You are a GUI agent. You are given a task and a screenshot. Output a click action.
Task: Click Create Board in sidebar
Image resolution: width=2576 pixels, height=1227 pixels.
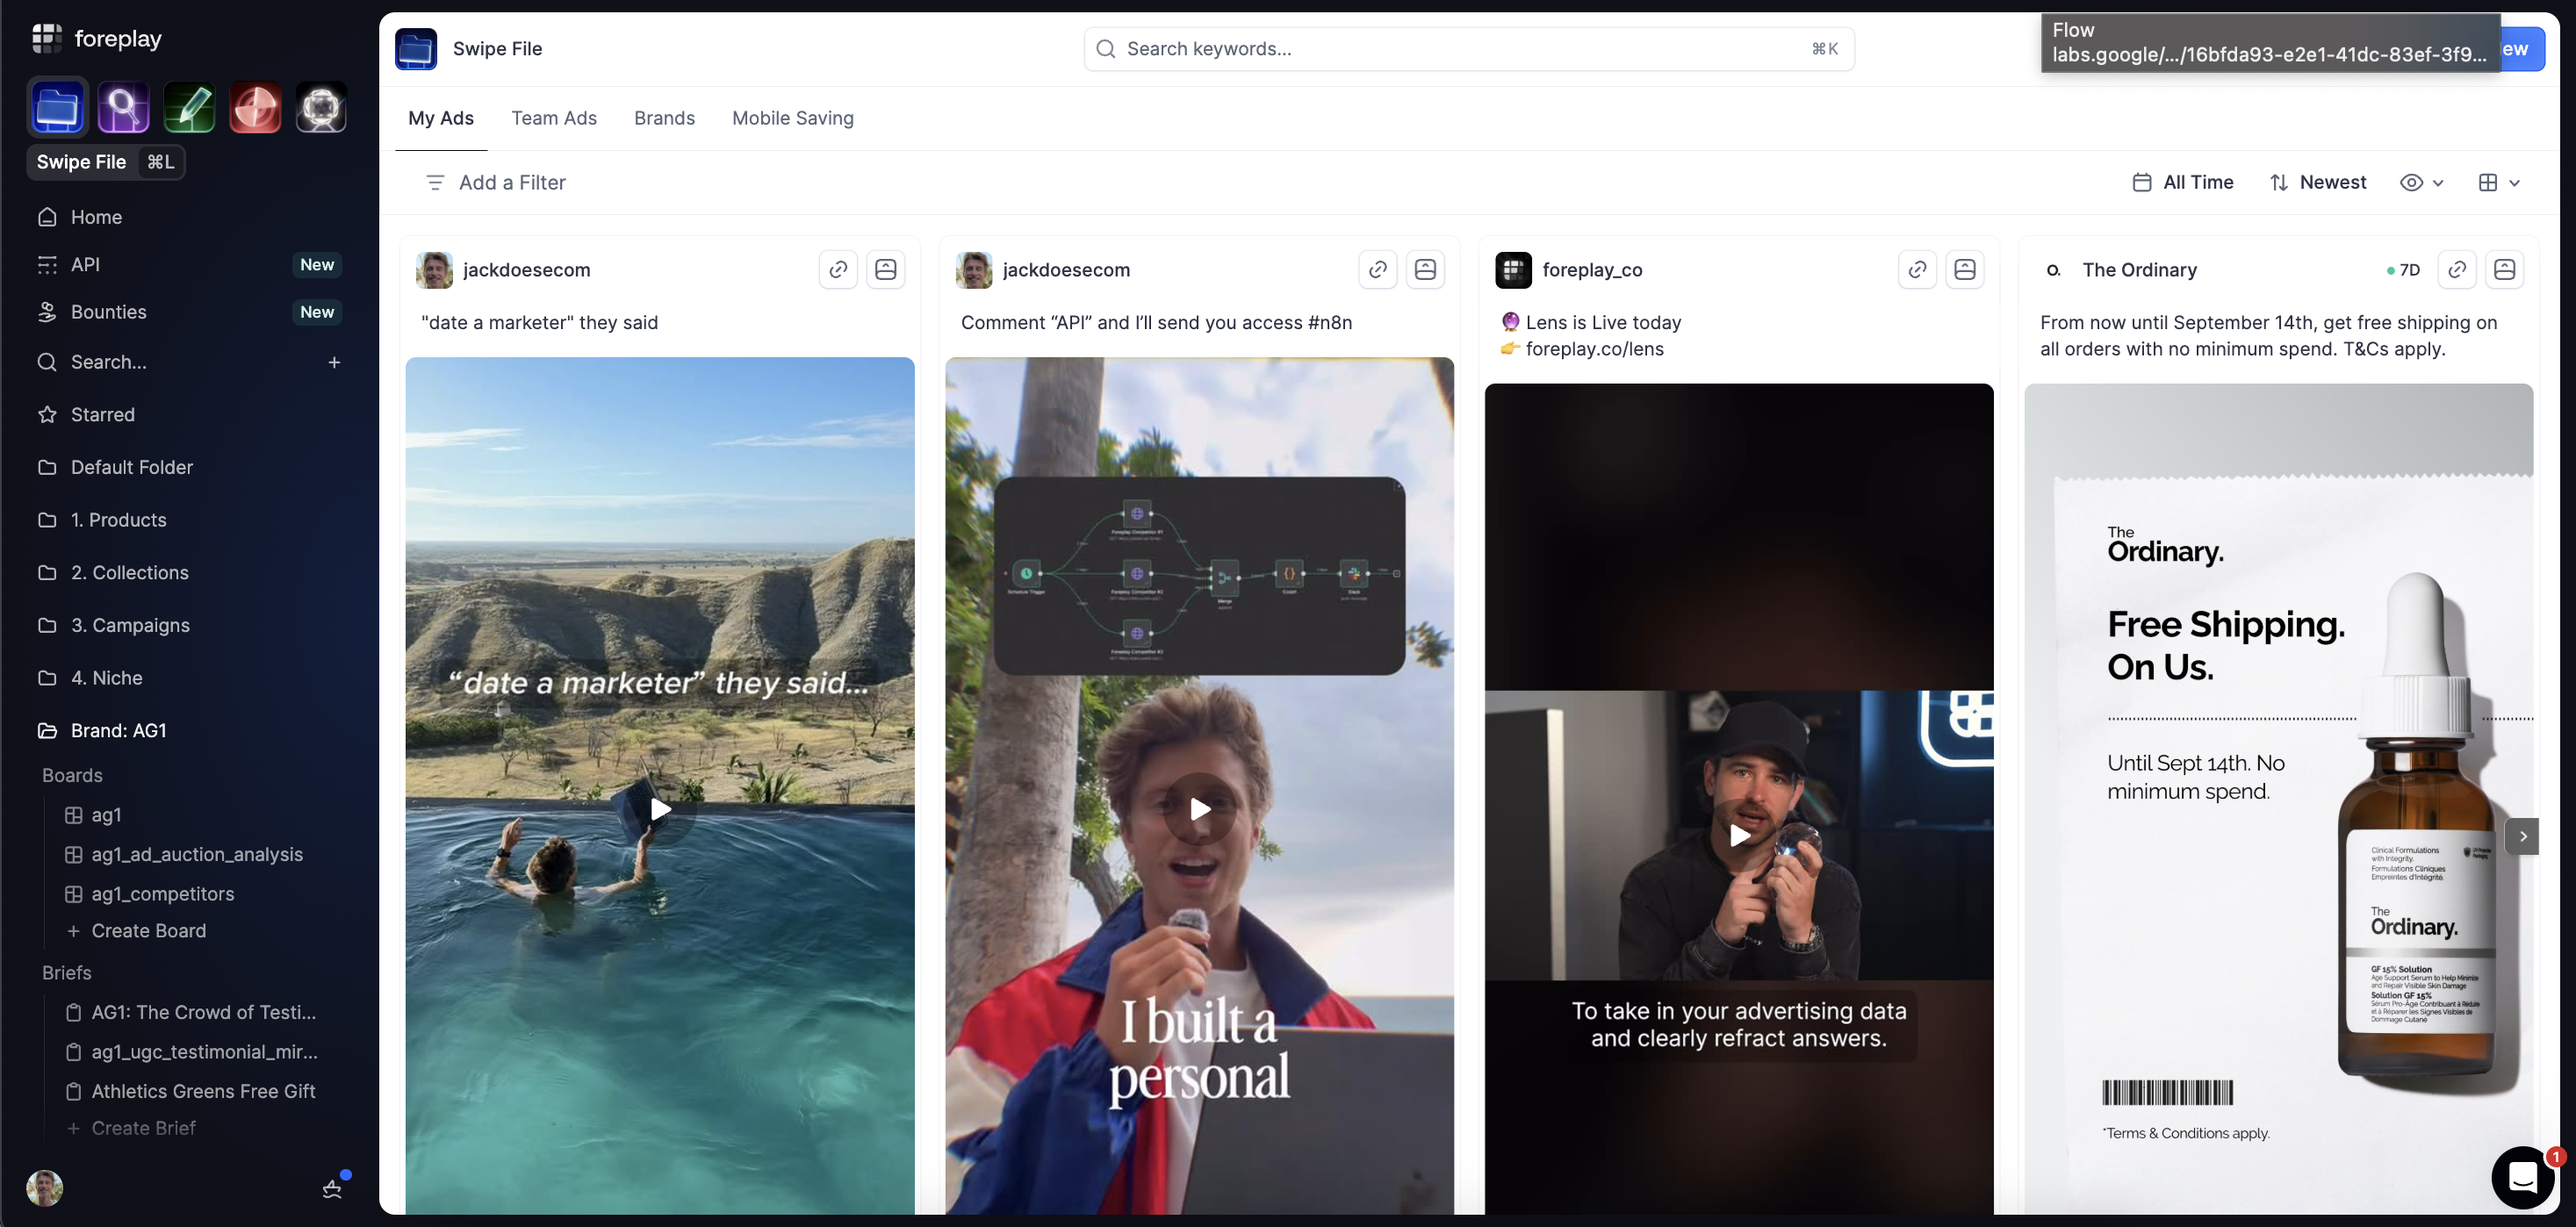click(x=148, y=930)
